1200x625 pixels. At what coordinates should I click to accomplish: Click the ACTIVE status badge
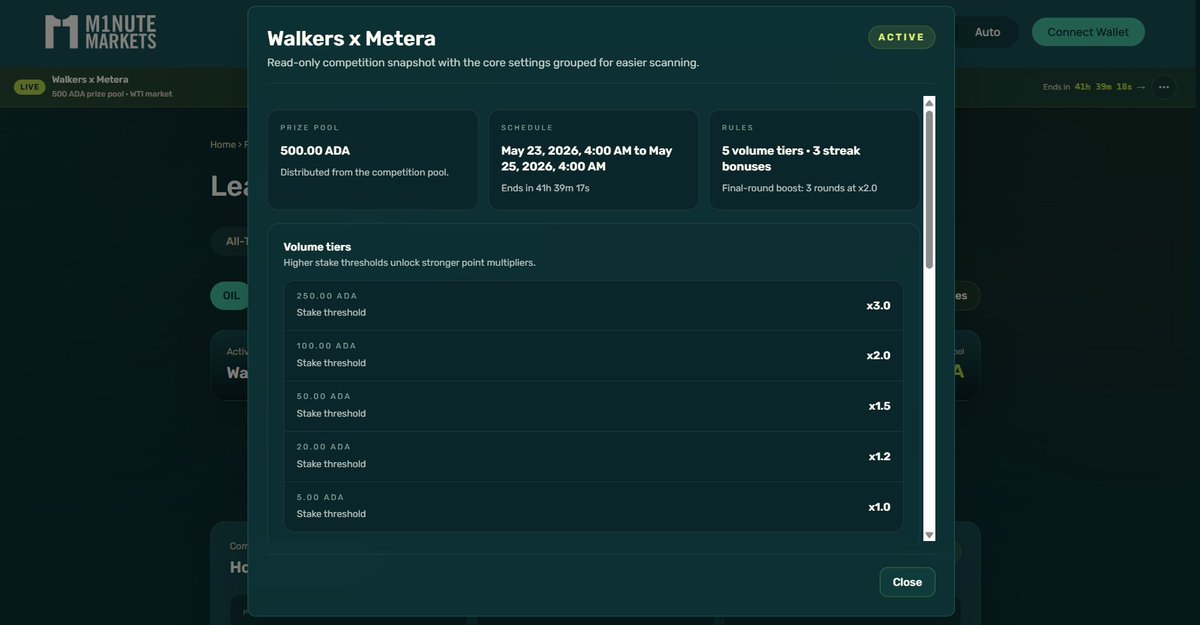tap(901, 37)
